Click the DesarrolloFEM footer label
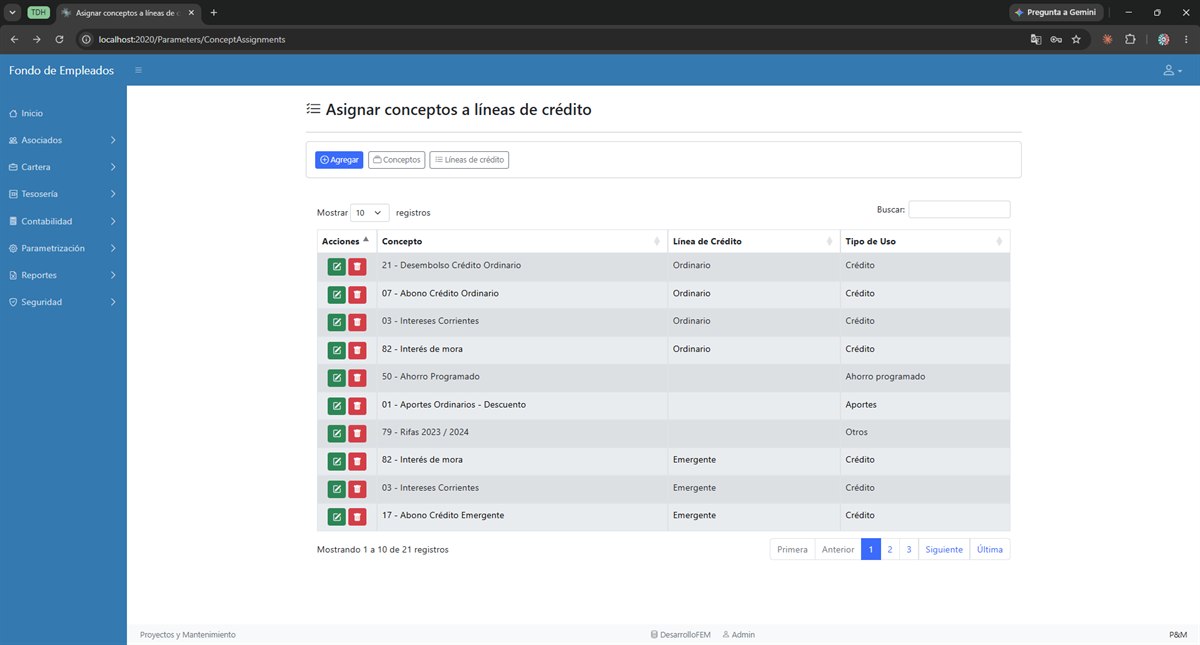This screenshot has height=645, width=1200. 680,635
